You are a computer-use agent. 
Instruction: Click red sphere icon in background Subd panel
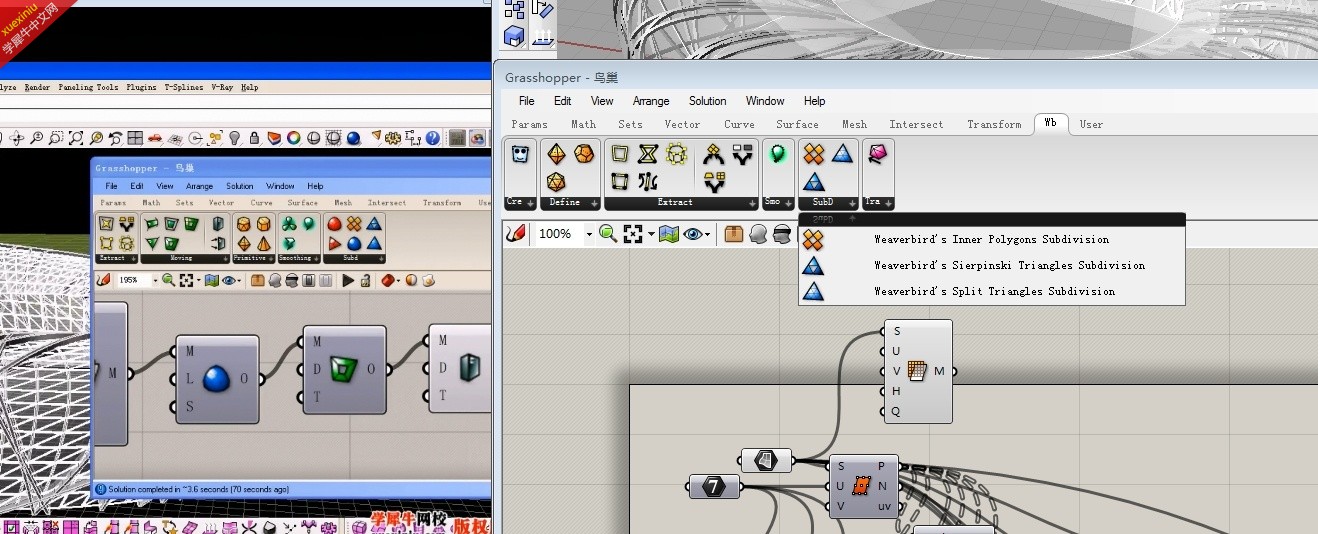pos(334,224)
